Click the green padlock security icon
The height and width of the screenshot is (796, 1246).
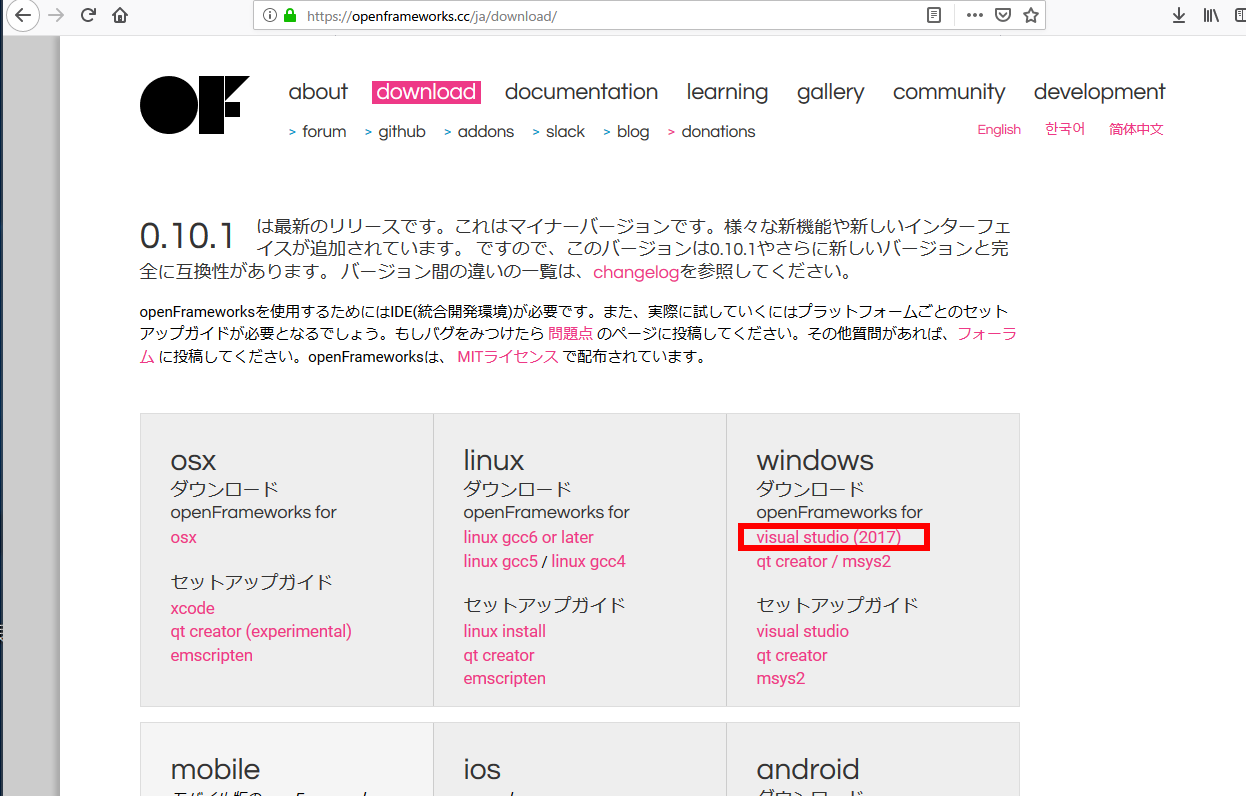tap(291, 15)
